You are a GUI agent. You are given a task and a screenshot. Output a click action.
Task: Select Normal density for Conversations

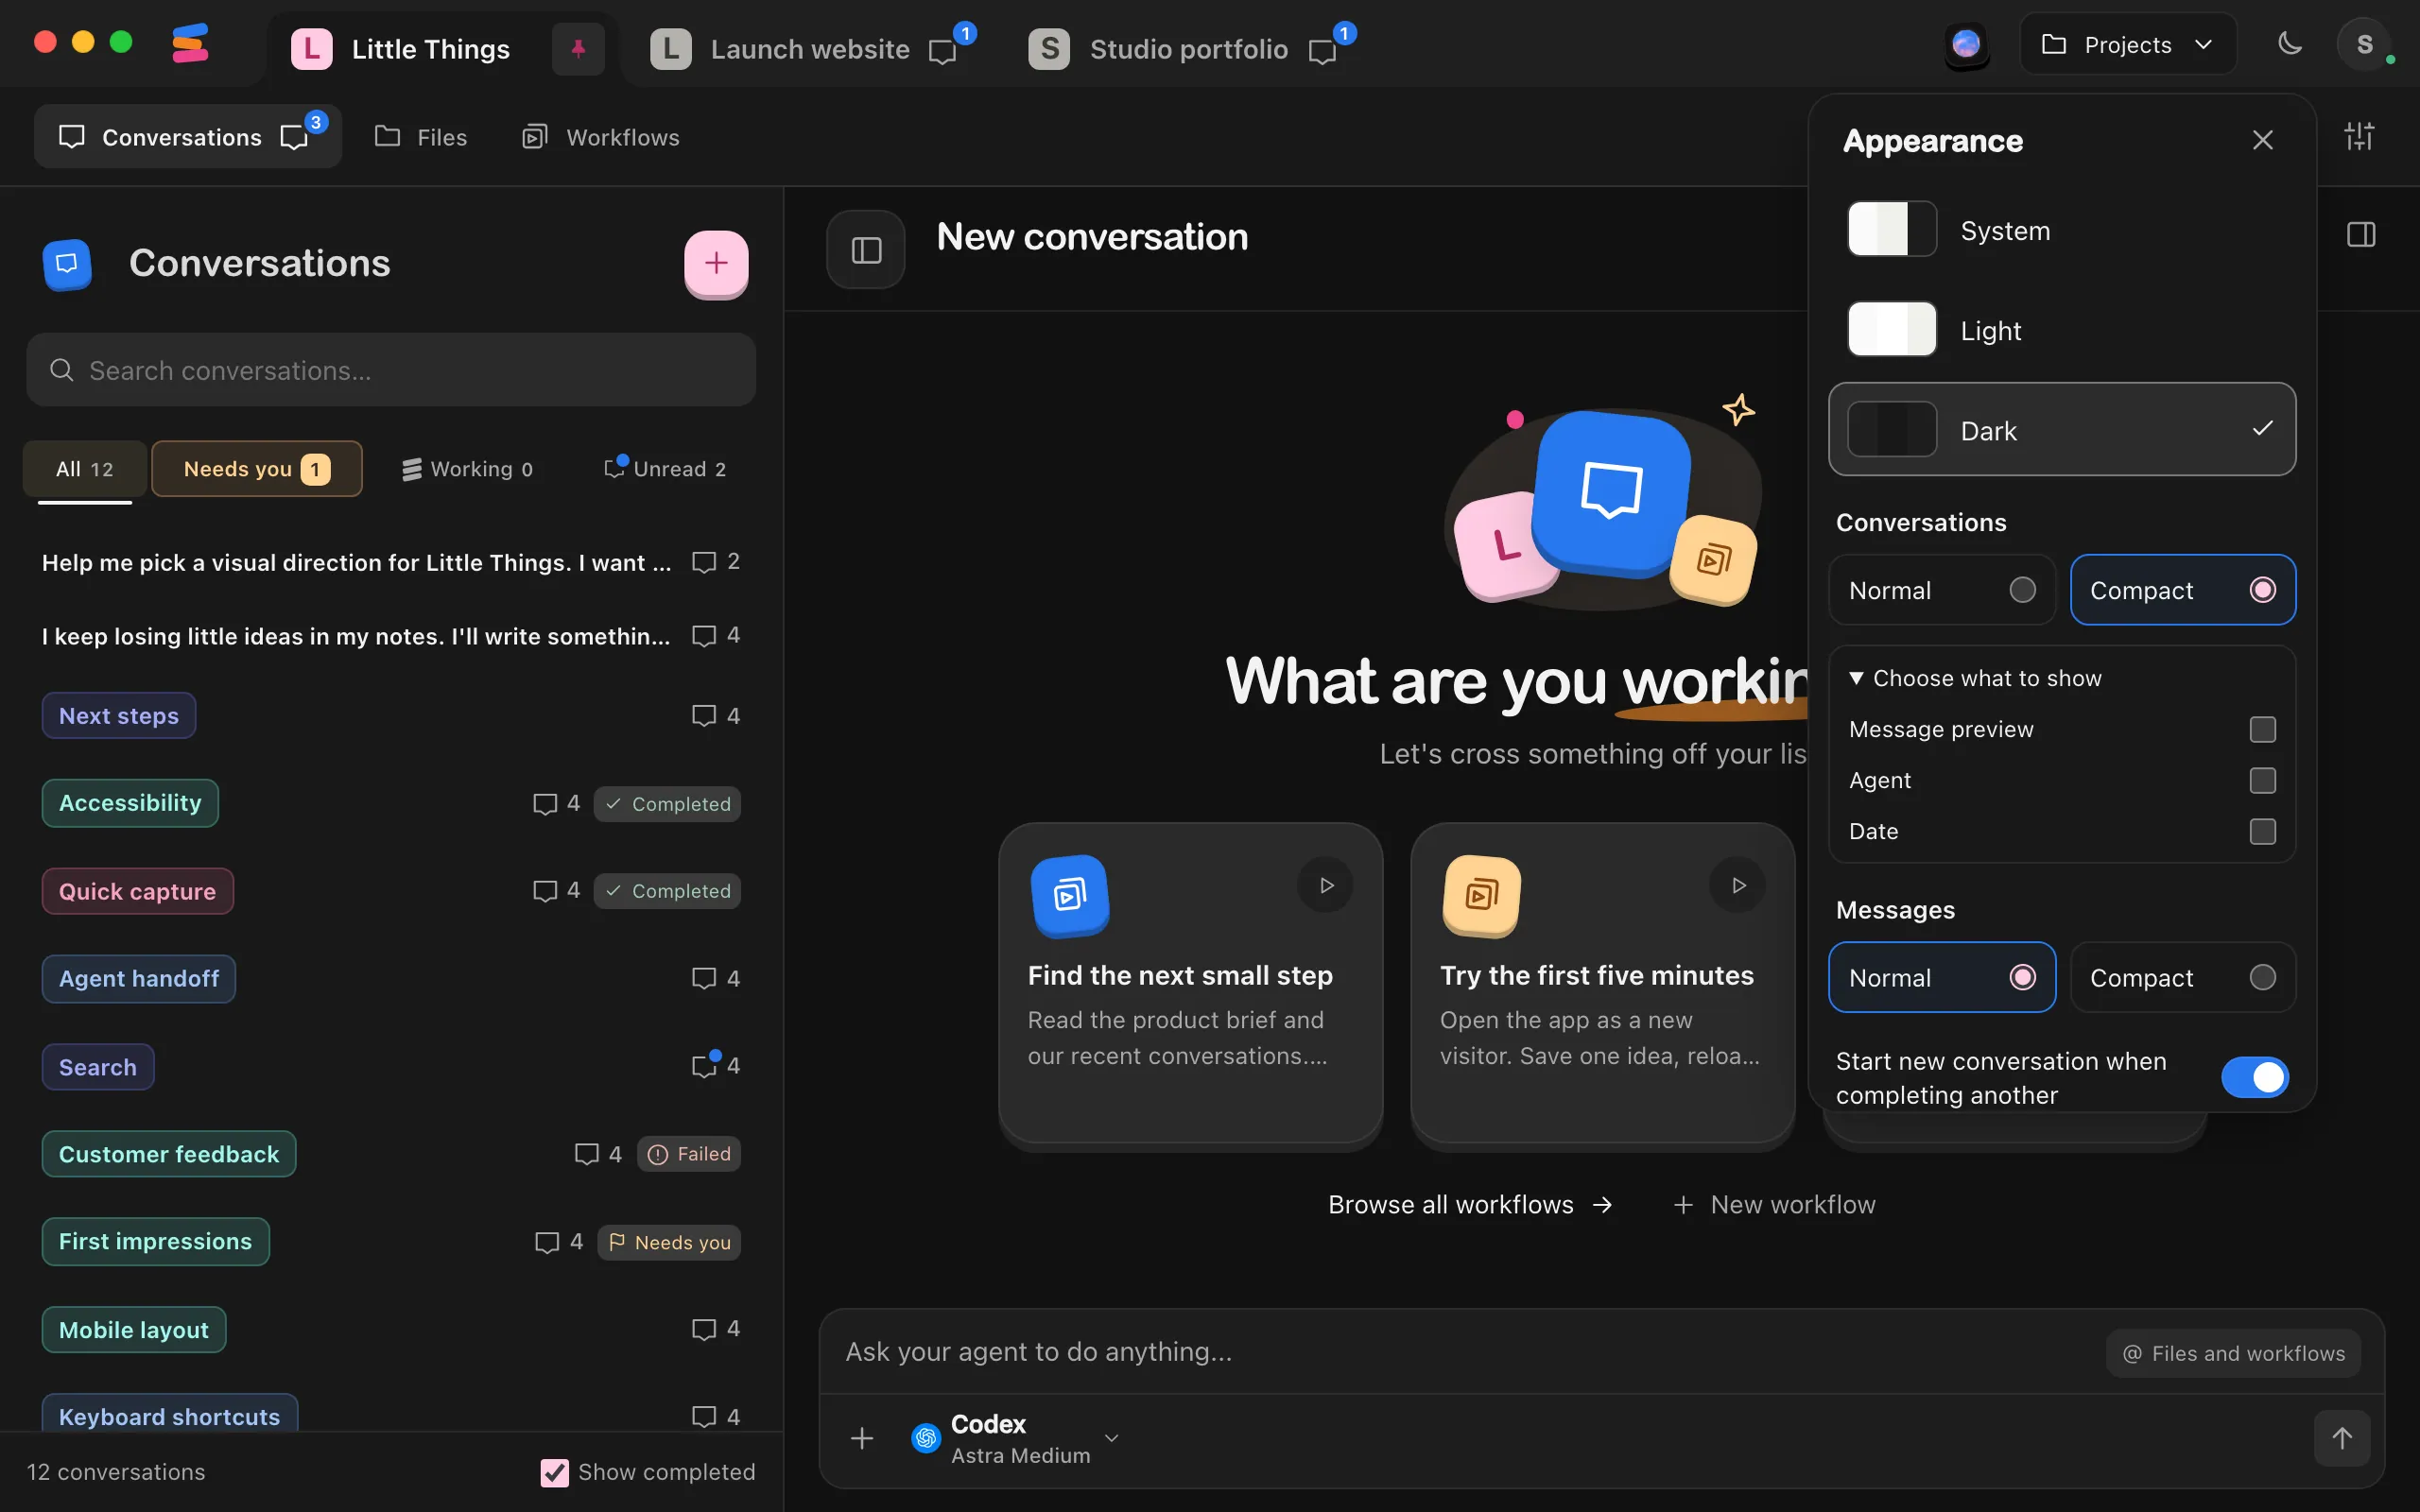(x=1942, y=590)
